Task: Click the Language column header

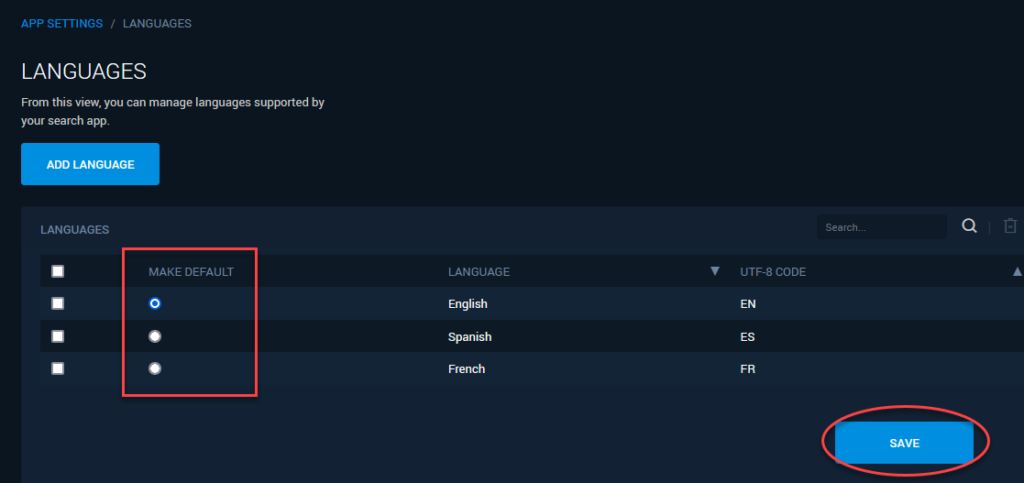Action: click(479, 272)
